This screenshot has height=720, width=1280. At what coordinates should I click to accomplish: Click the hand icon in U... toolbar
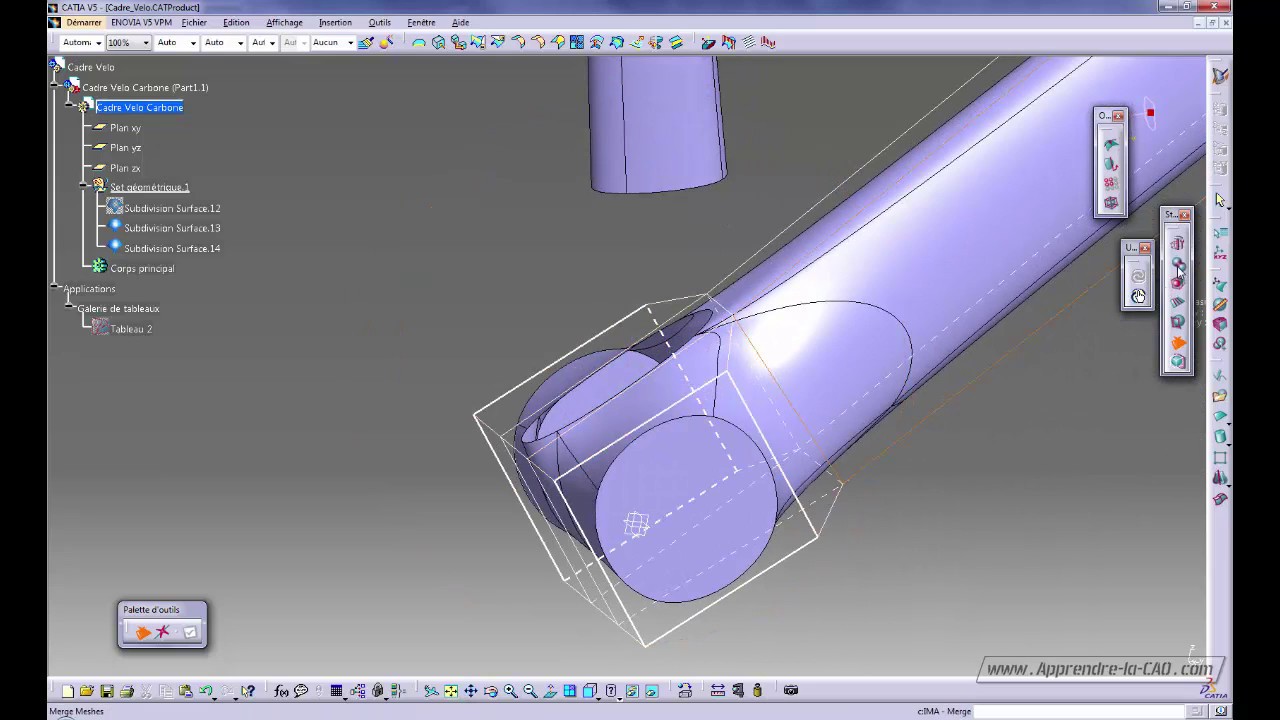(1138, 296)
